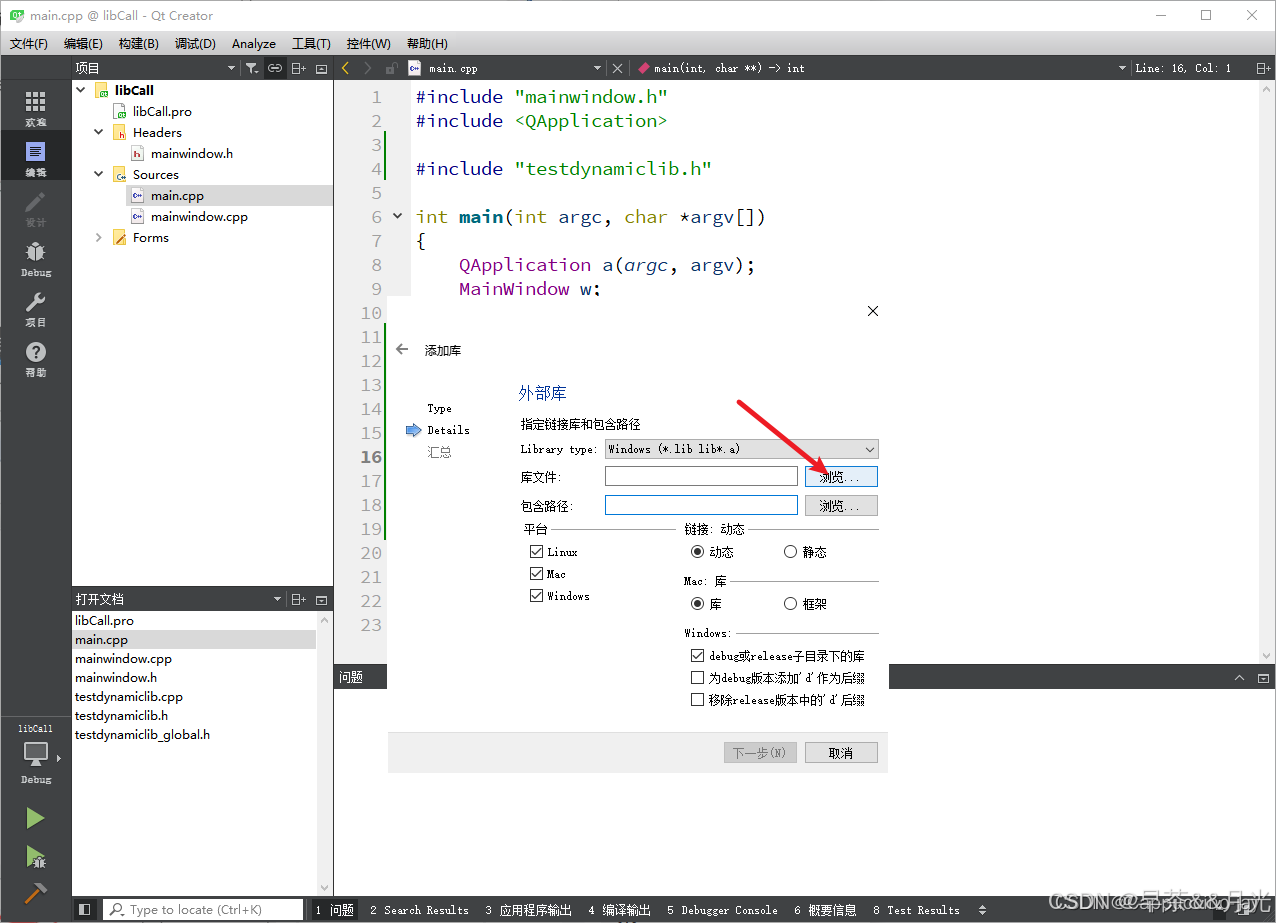Close the Open Documents panel
Image resolution: width=1276 pixels, height=923 pixels.
[321, 599]
